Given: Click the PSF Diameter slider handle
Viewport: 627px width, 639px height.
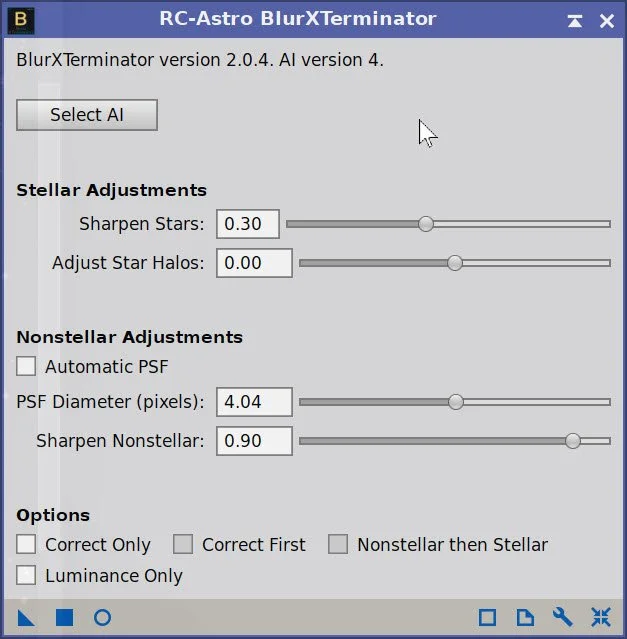Looking at the screenshot, I should [x=455, y=402].
